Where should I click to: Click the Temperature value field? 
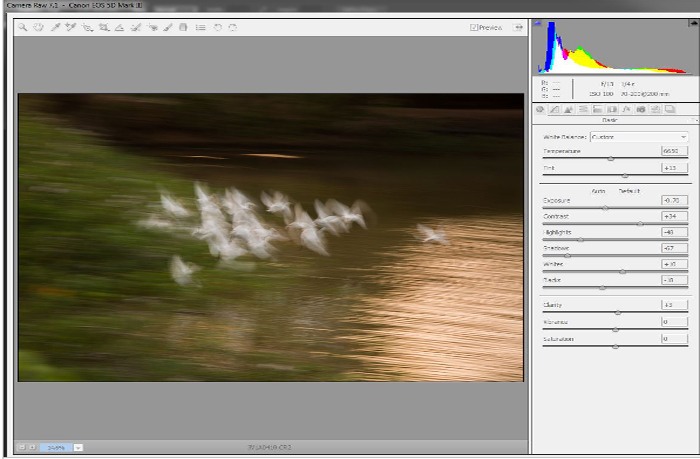674,151
